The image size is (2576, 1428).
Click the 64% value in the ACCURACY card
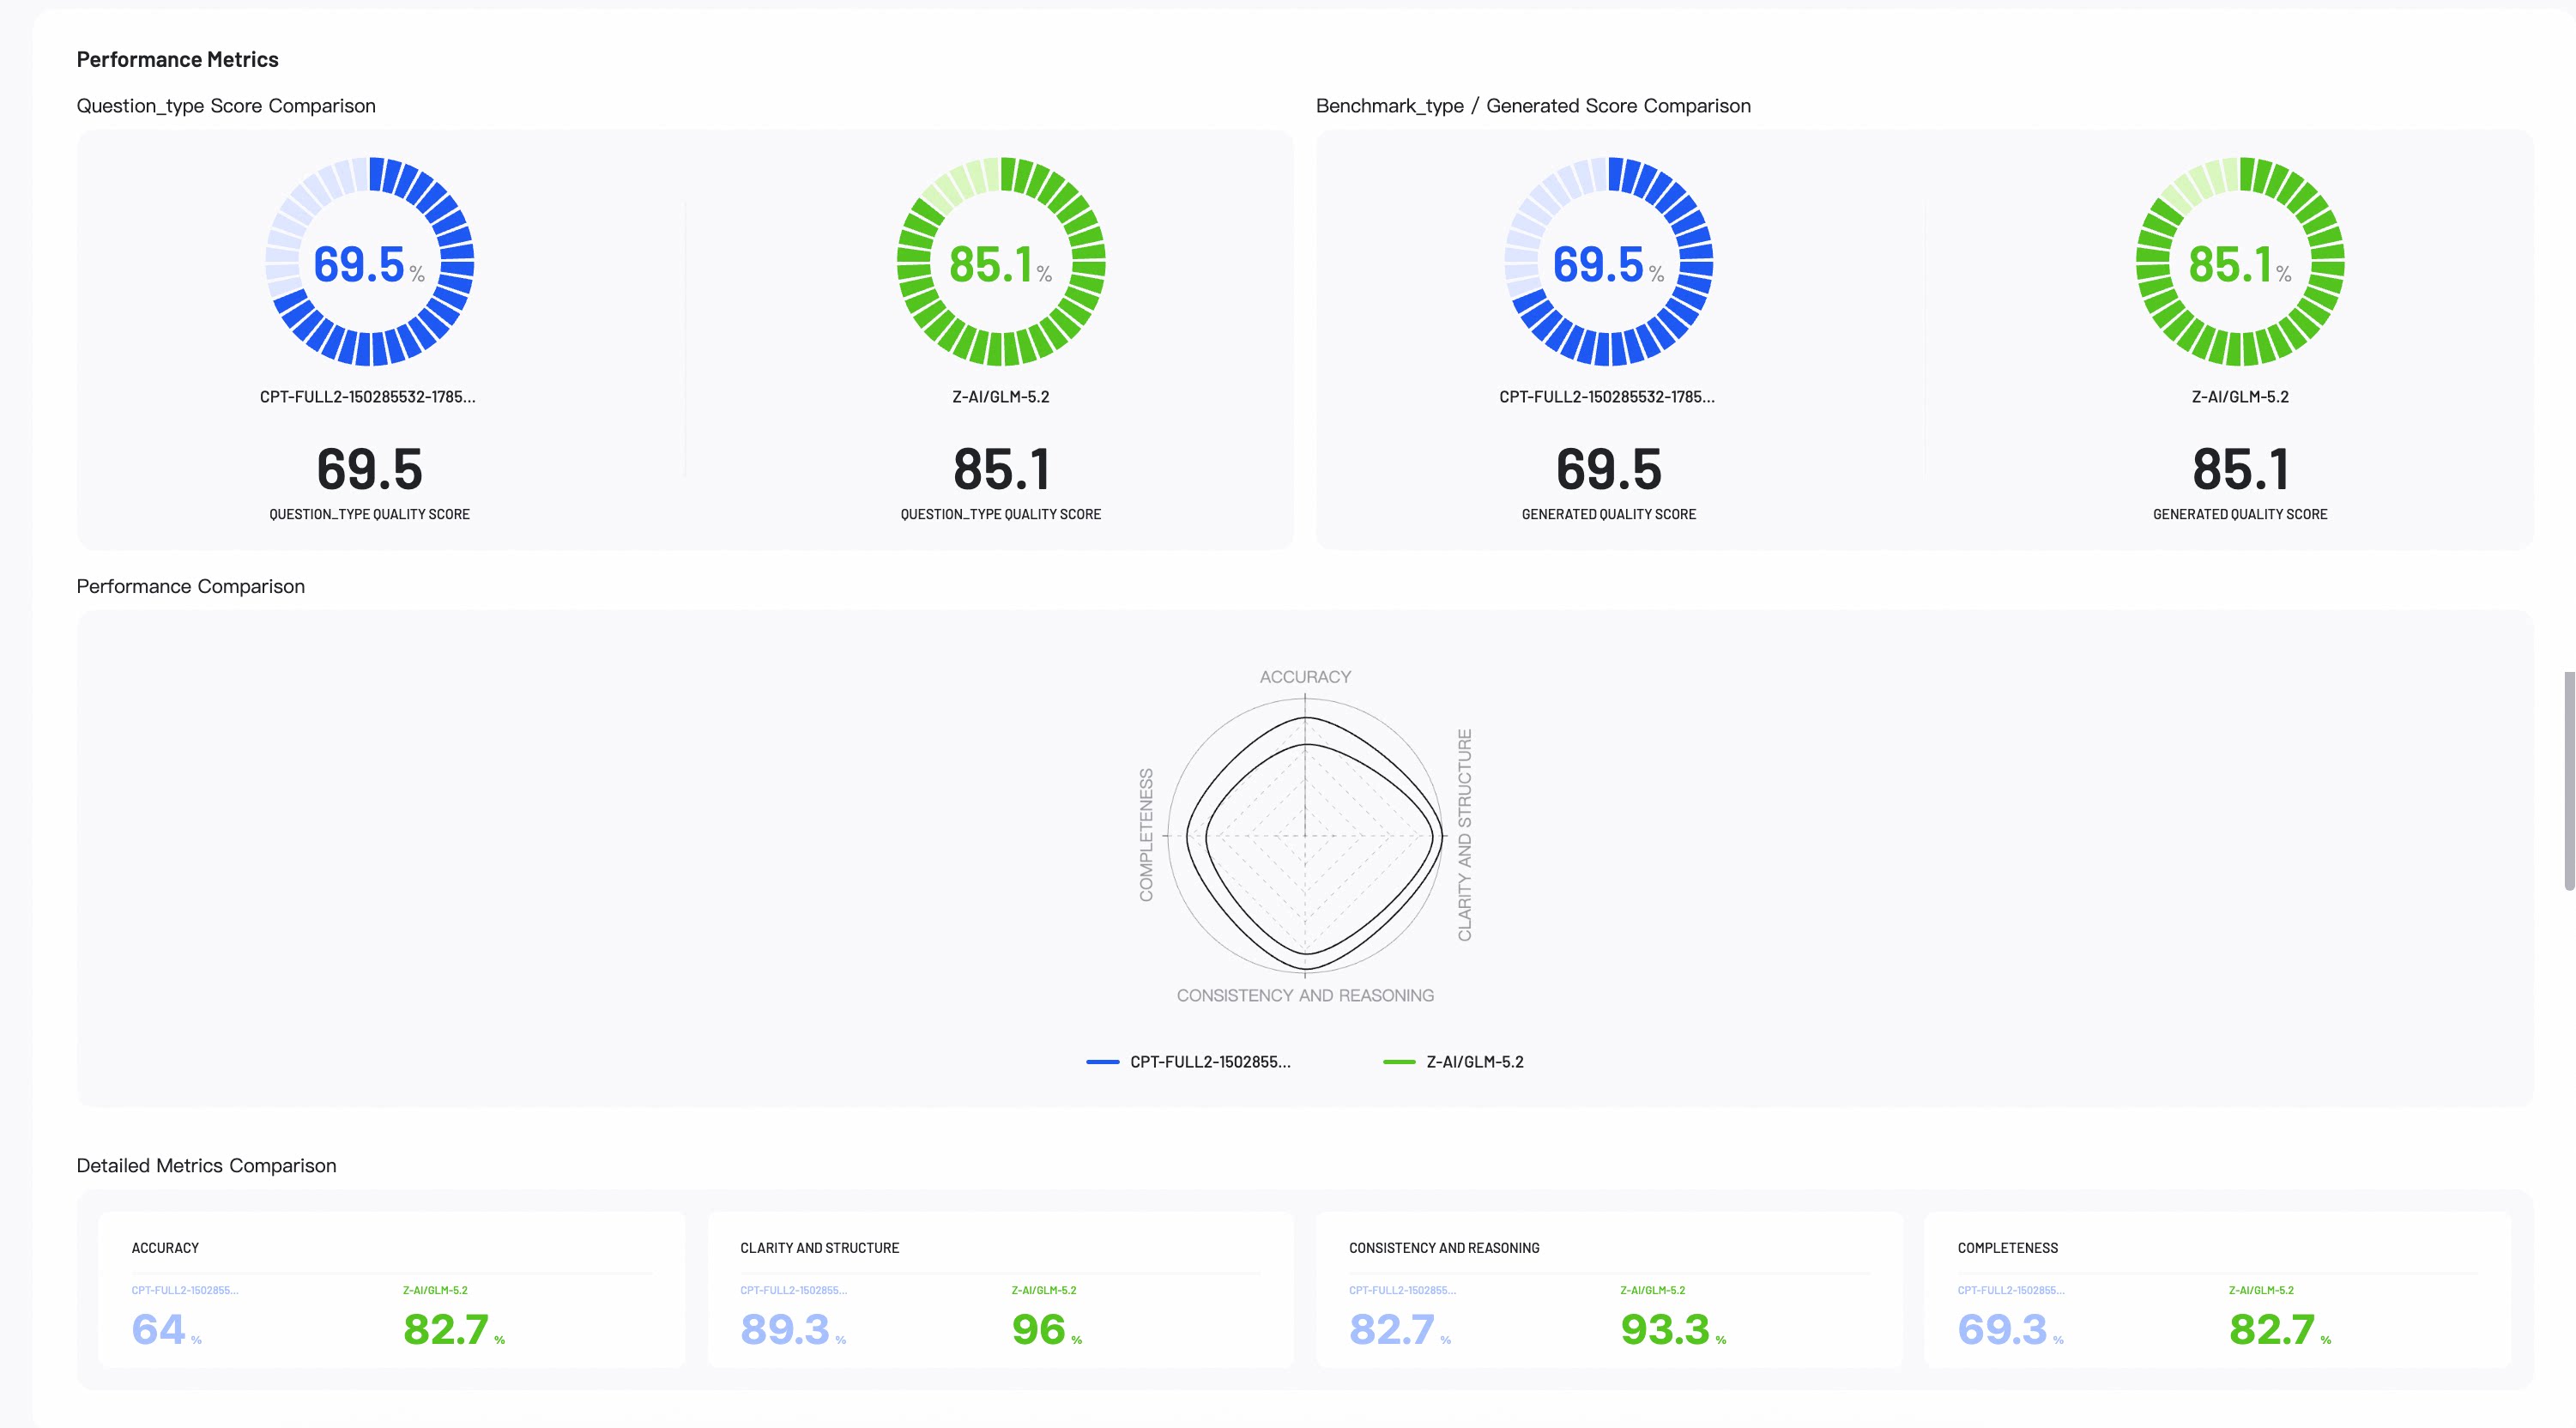tap(166, 1330)
